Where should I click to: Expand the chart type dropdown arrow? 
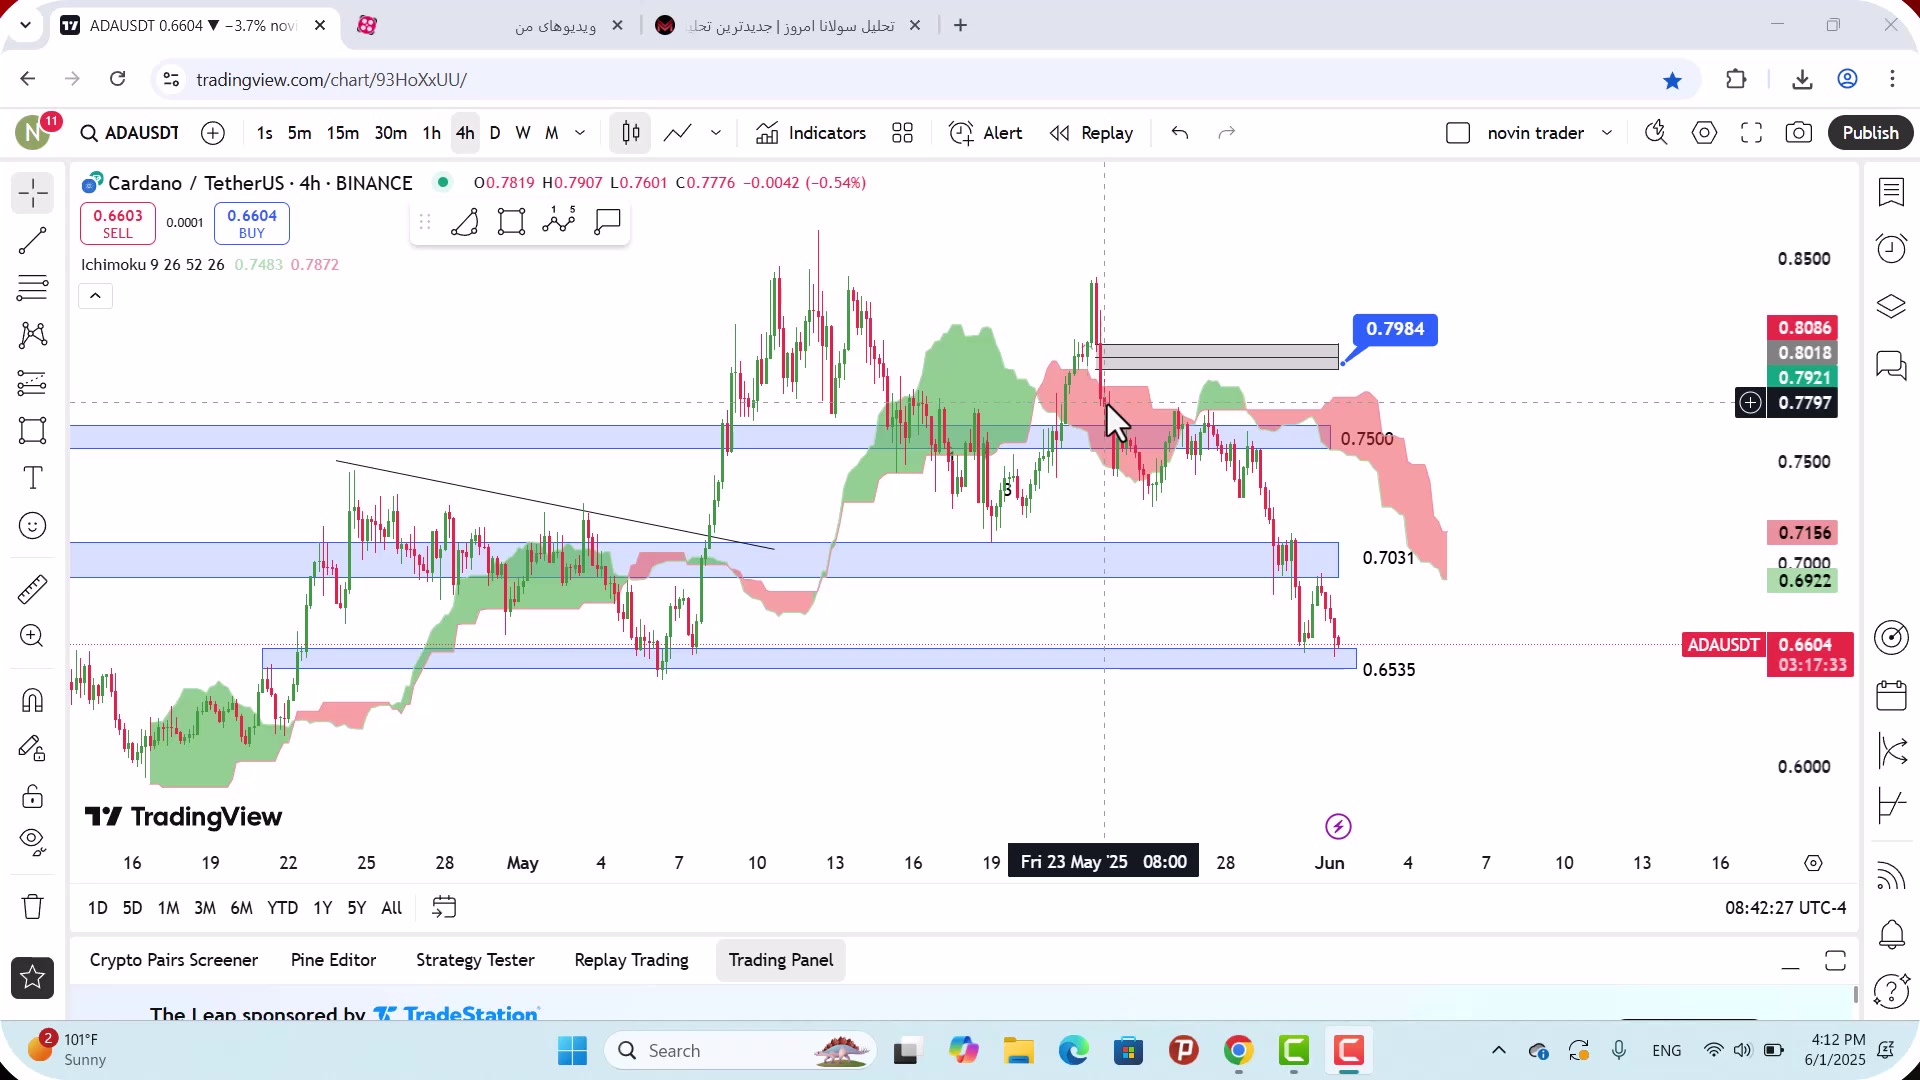click(716, 133)
